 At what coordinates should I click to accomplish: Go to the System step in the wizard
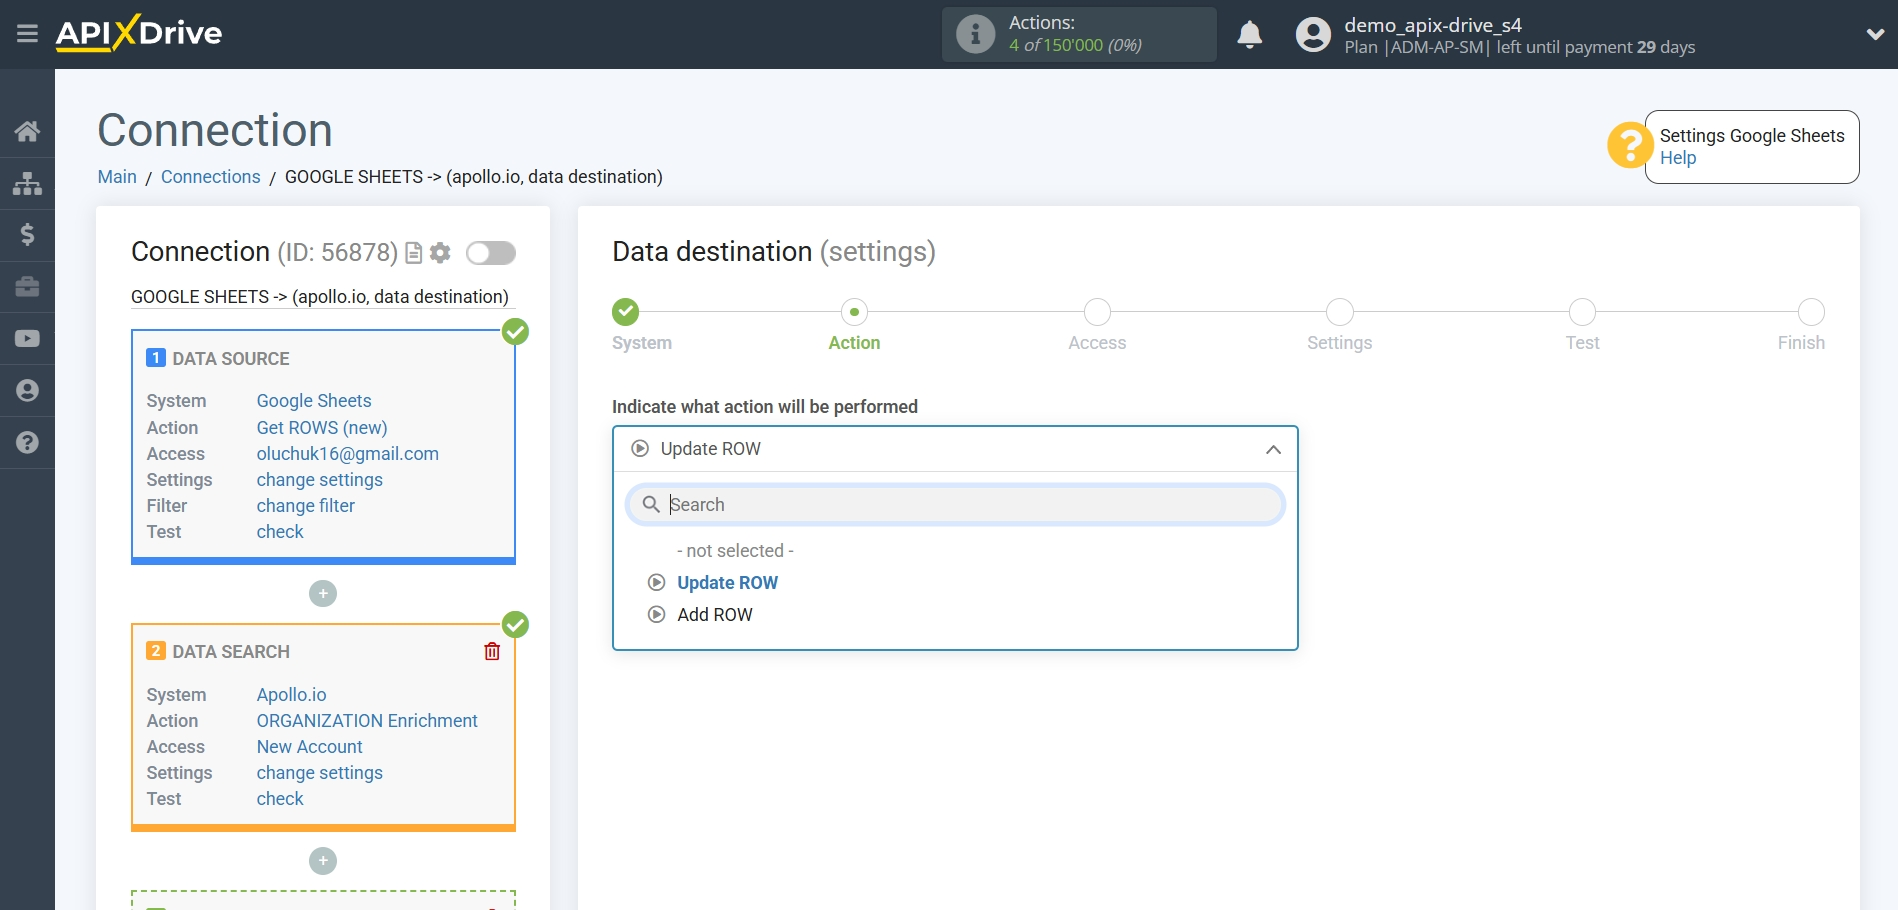click(x=626, y=313)
